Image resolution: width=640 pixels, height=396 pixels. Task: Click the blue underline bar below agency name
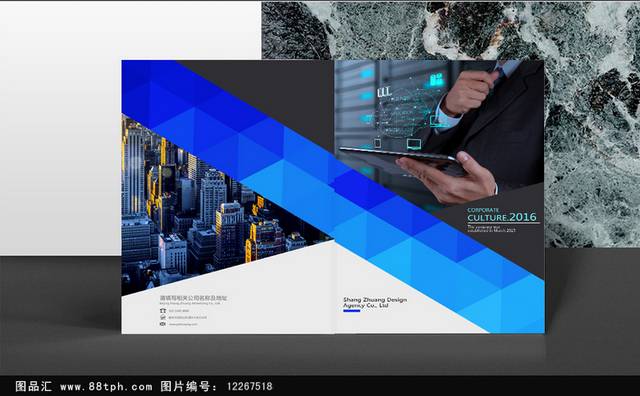pyautogui.click(x=351, y=311)
